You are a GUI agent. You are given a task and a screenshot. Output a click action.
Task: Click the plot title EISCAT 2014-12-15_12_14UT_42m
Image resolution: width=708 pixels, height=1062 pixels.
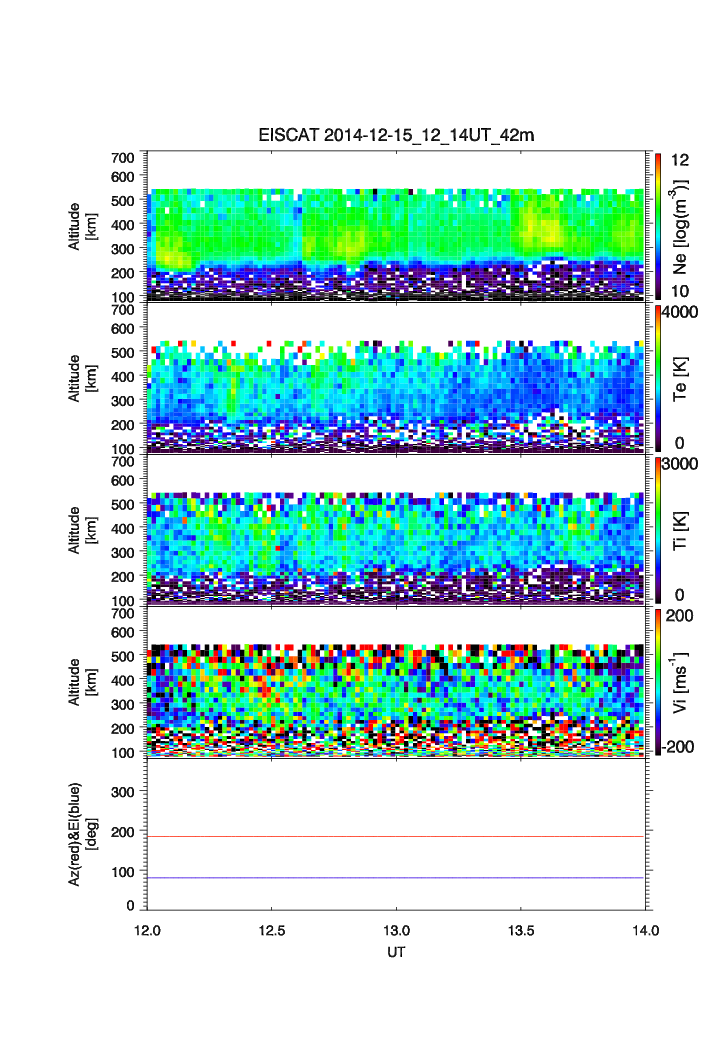point(394,136)
